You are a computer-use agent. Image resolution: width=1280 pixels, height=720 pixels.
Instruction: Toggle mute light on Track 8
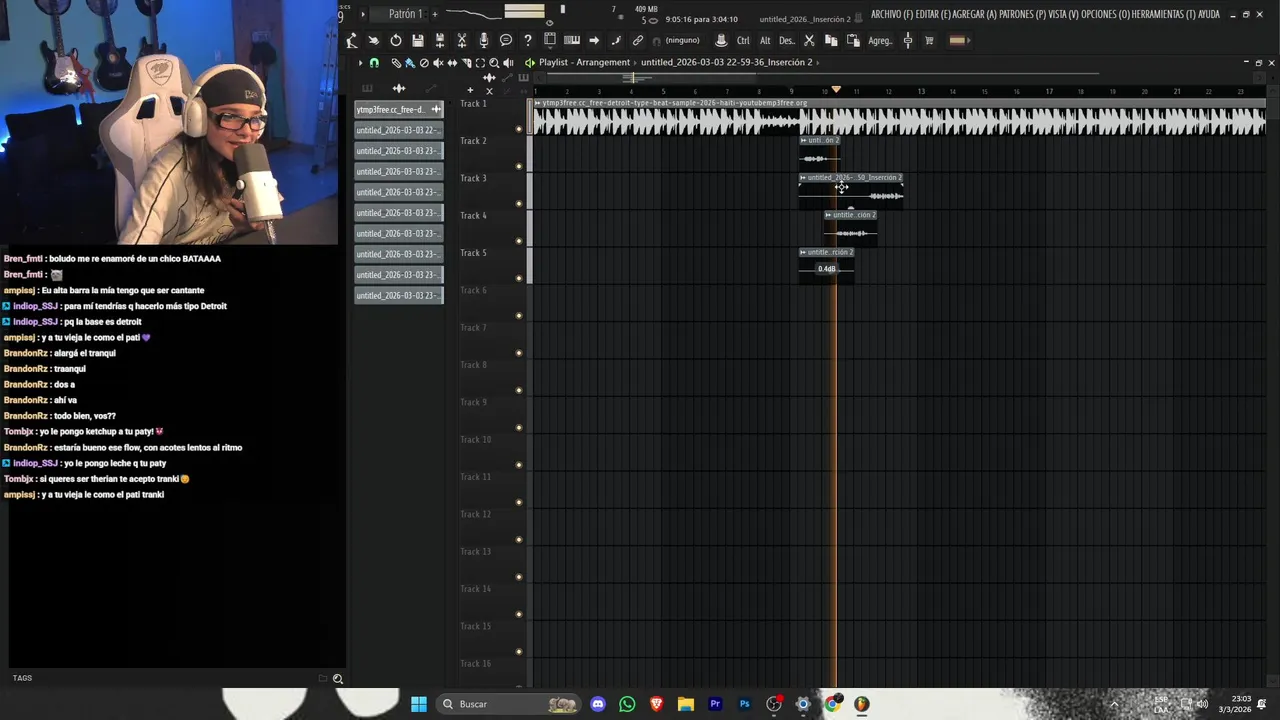pos(518,390)
